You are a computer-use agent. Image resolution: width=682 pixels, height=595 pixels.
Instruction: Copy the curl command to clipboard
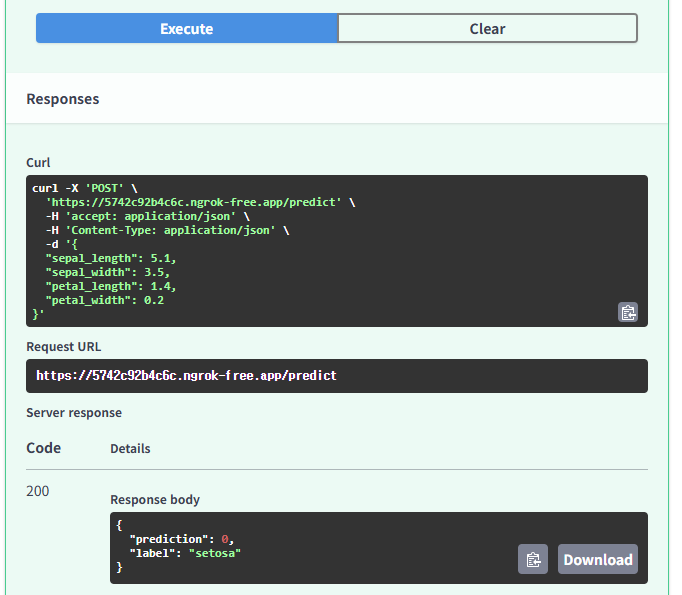[627, 312]
